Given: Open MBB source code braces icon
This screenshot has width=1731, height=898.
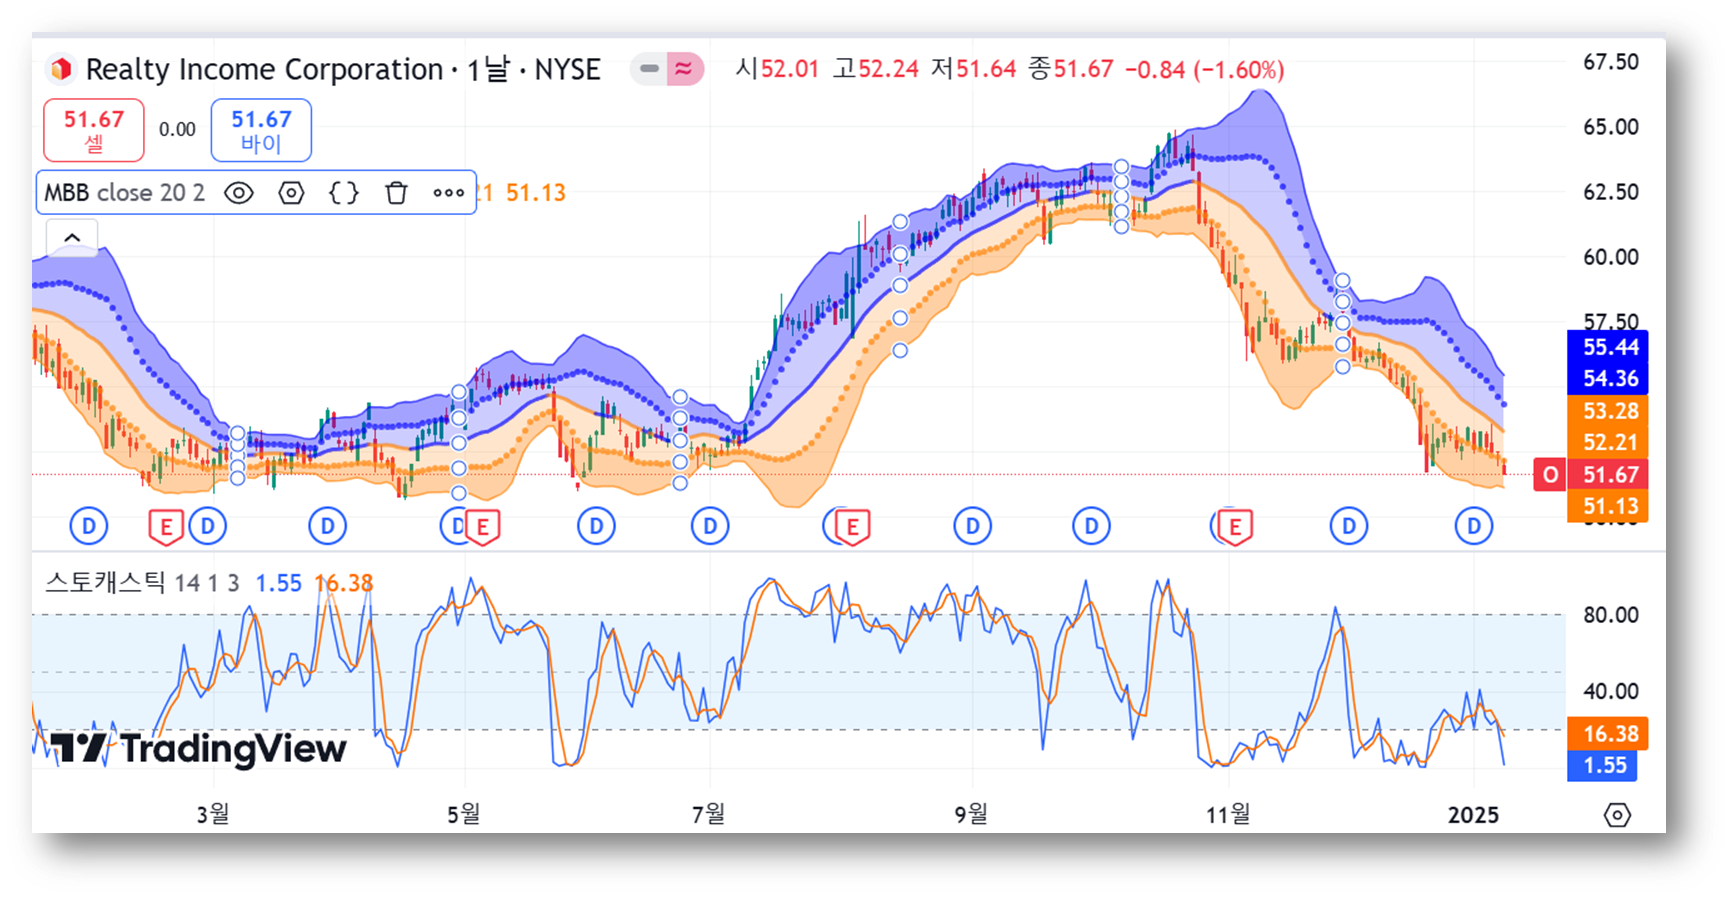Looking at the screenshot, I should pyautogui.click(x=344, y=193).
